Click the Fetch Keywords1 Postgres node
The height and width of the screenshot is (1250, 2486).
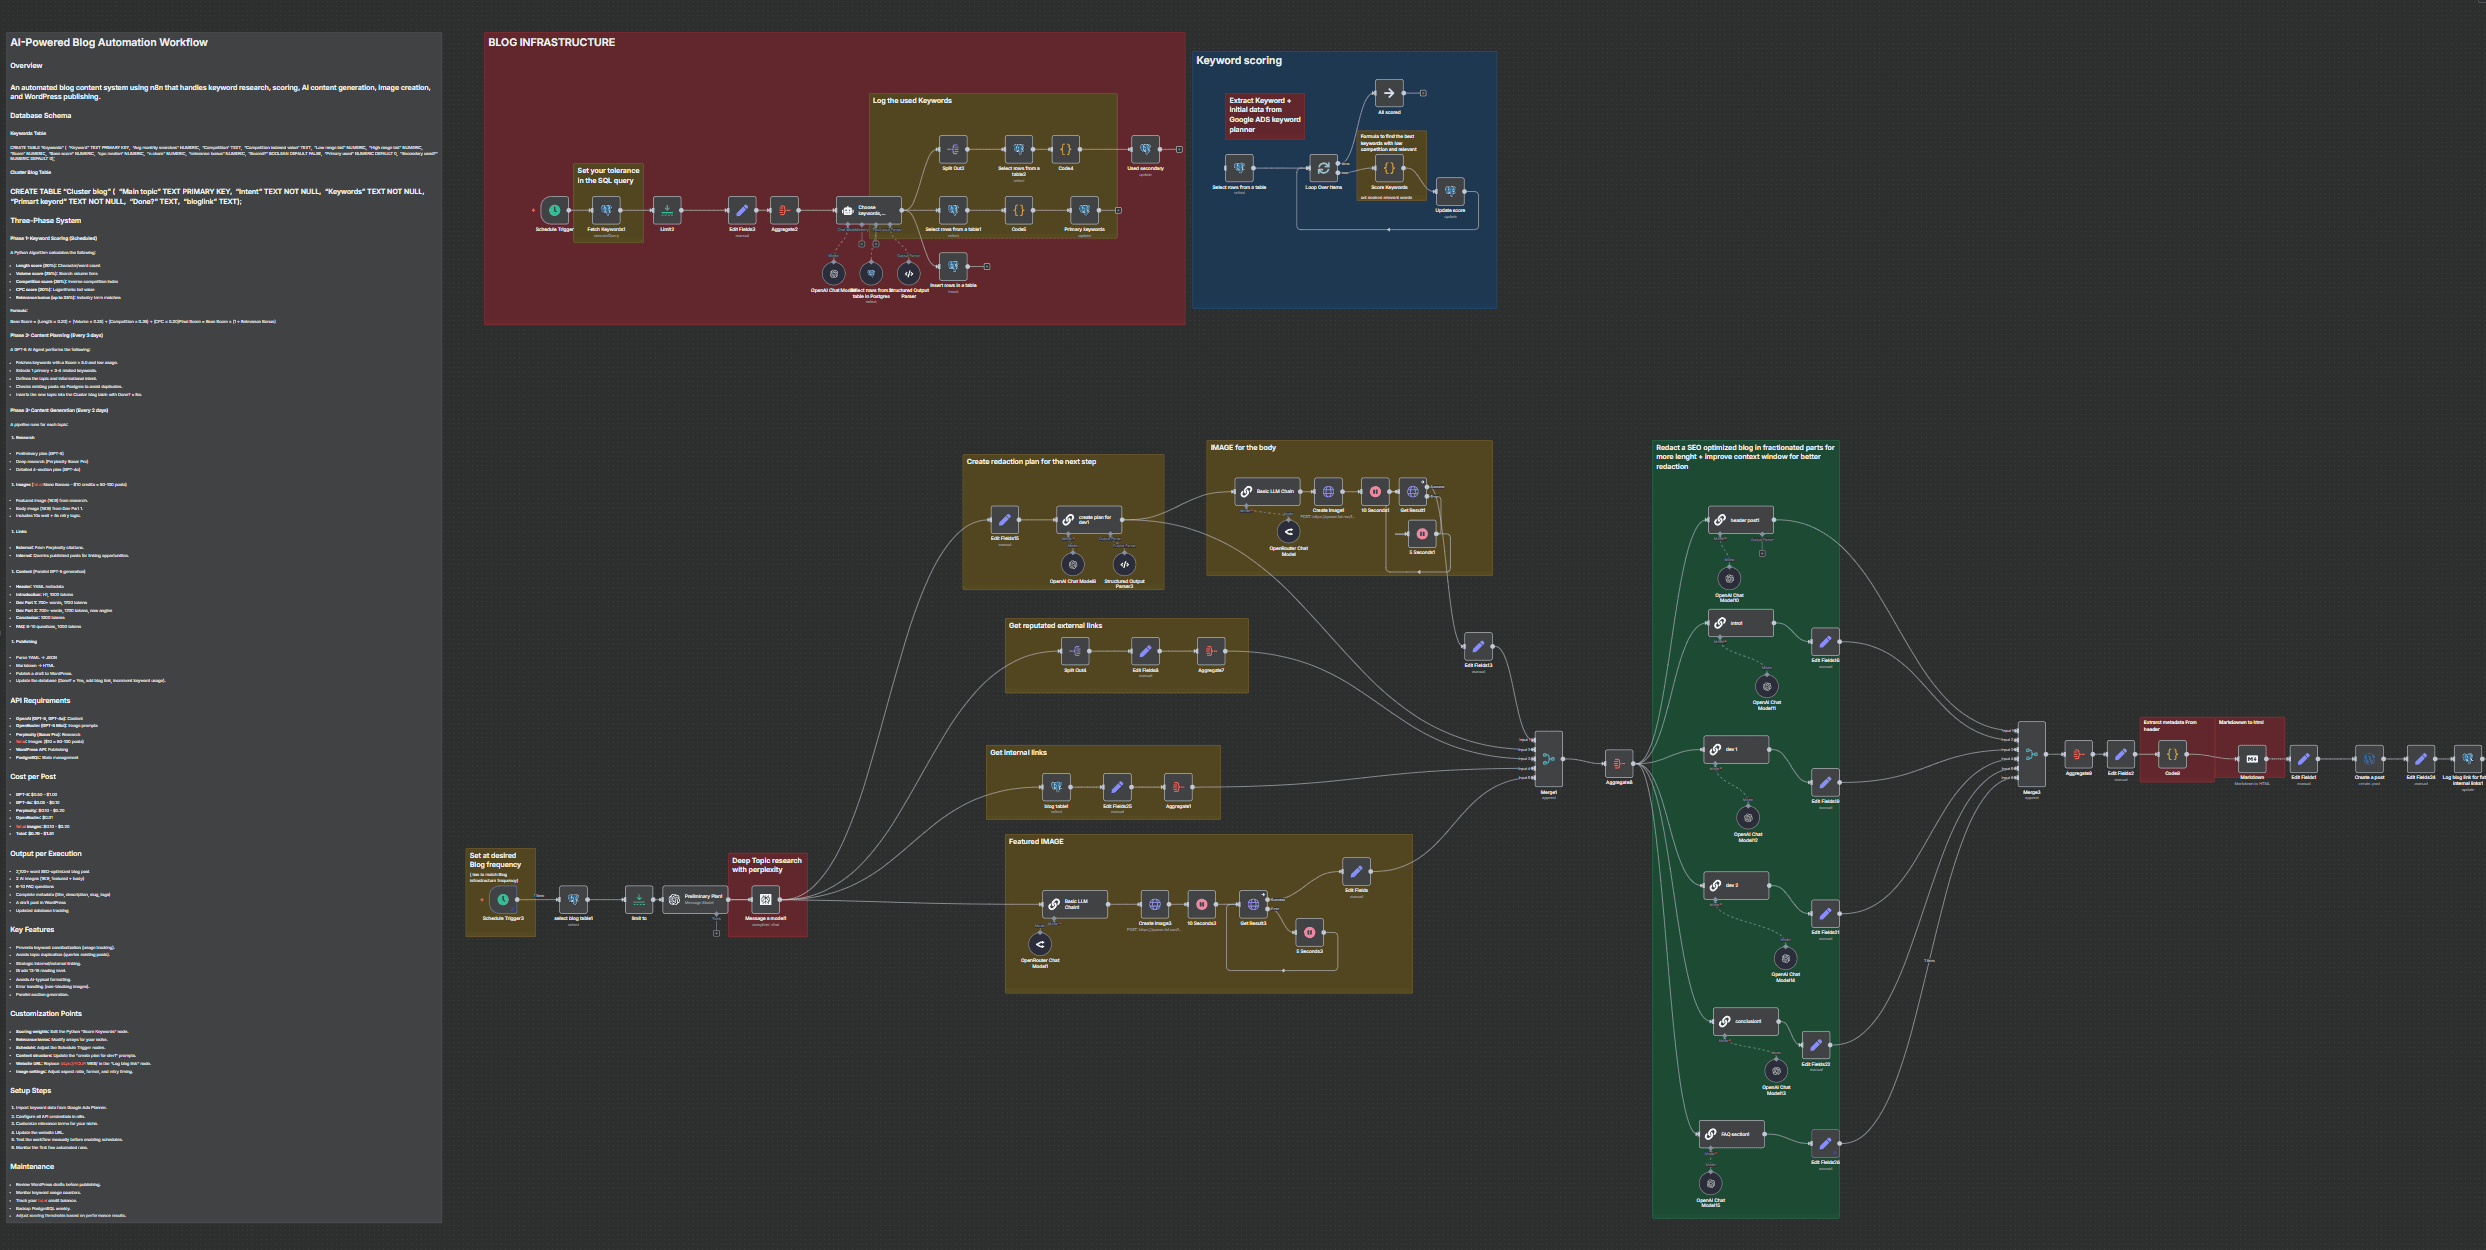point(606,210)
